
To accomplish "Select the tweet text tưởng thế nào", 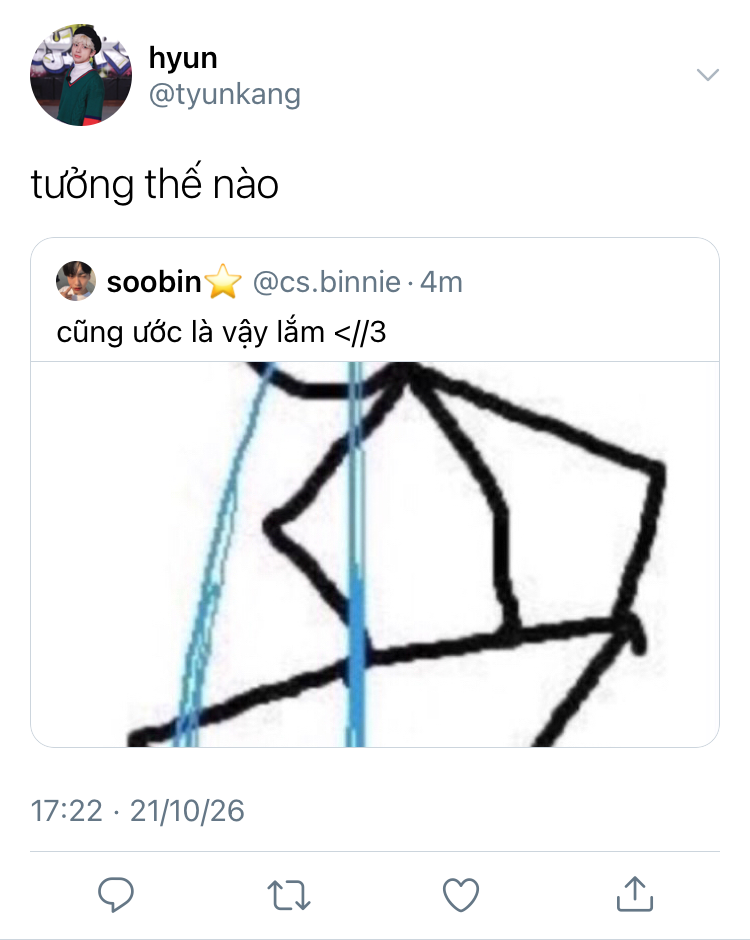I will coord(155,183).
